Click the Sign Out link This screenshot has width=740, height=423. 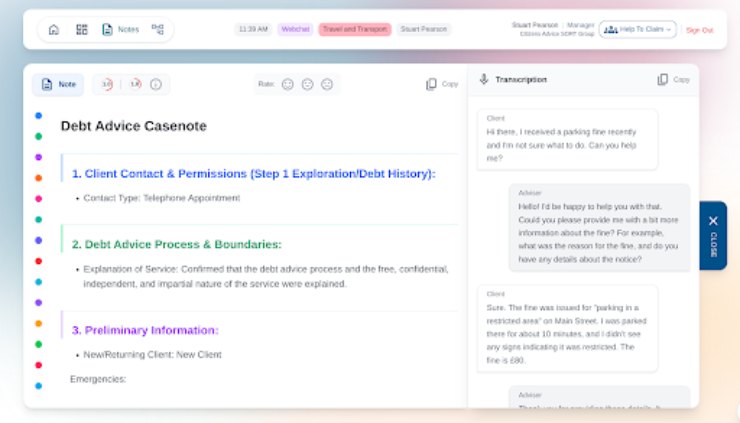[699, 30]
